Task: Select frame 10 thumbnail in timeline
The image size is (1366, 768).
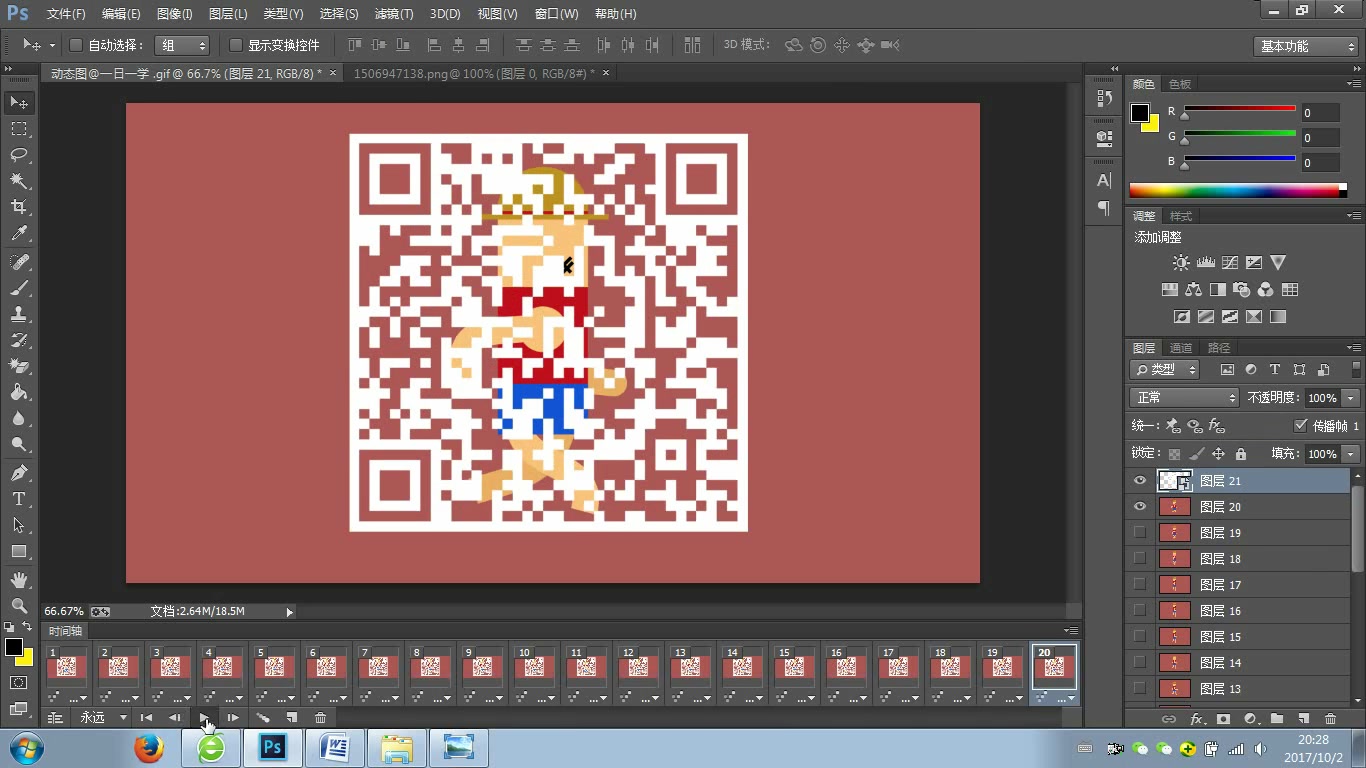Action: point(535,667)
